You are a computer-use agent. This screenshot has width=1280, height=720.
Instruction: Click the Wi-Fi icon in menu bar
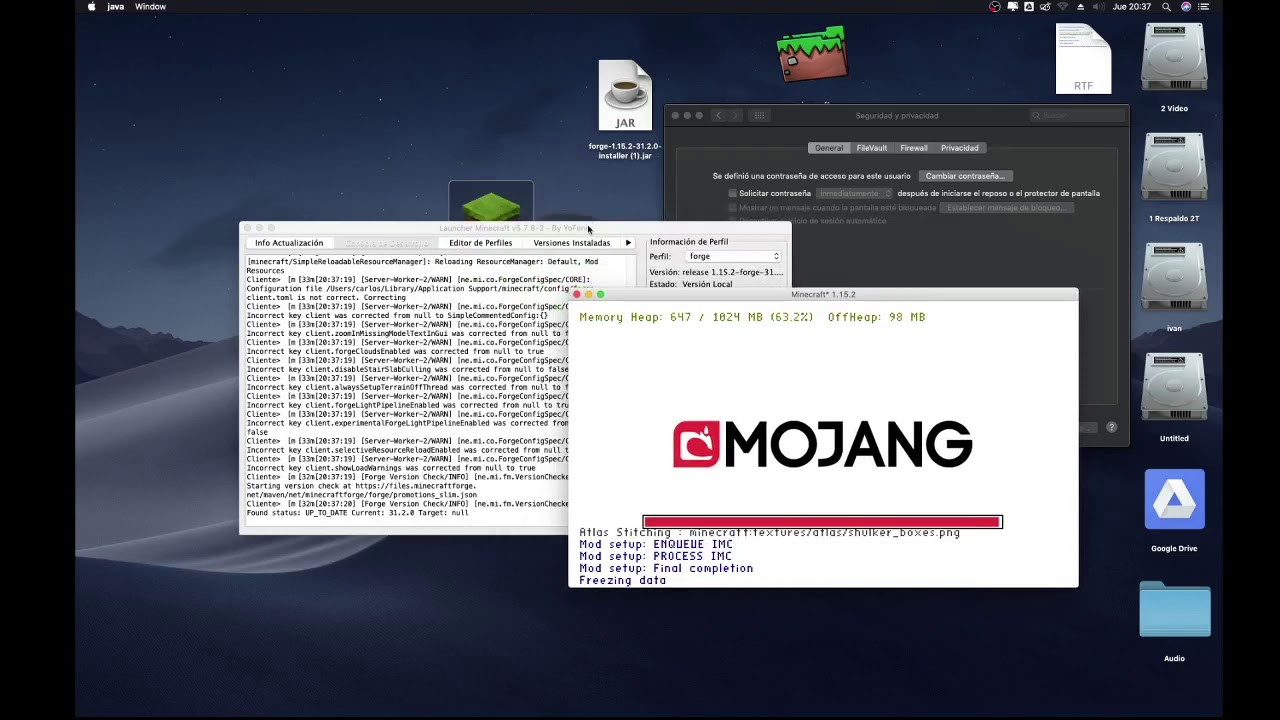pos(1062,6)
